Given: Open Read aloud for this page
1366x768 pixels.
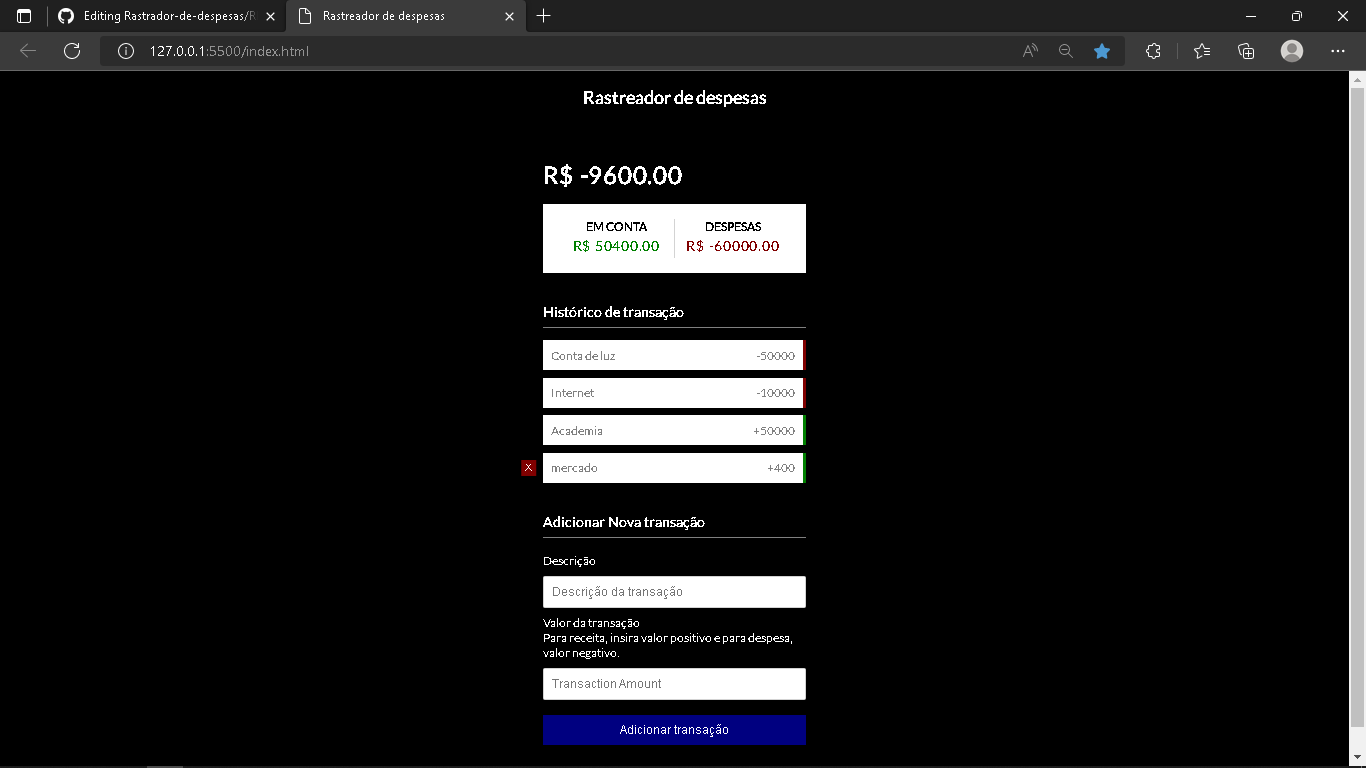Looking at the screenshot, I should coord(1029,50).
